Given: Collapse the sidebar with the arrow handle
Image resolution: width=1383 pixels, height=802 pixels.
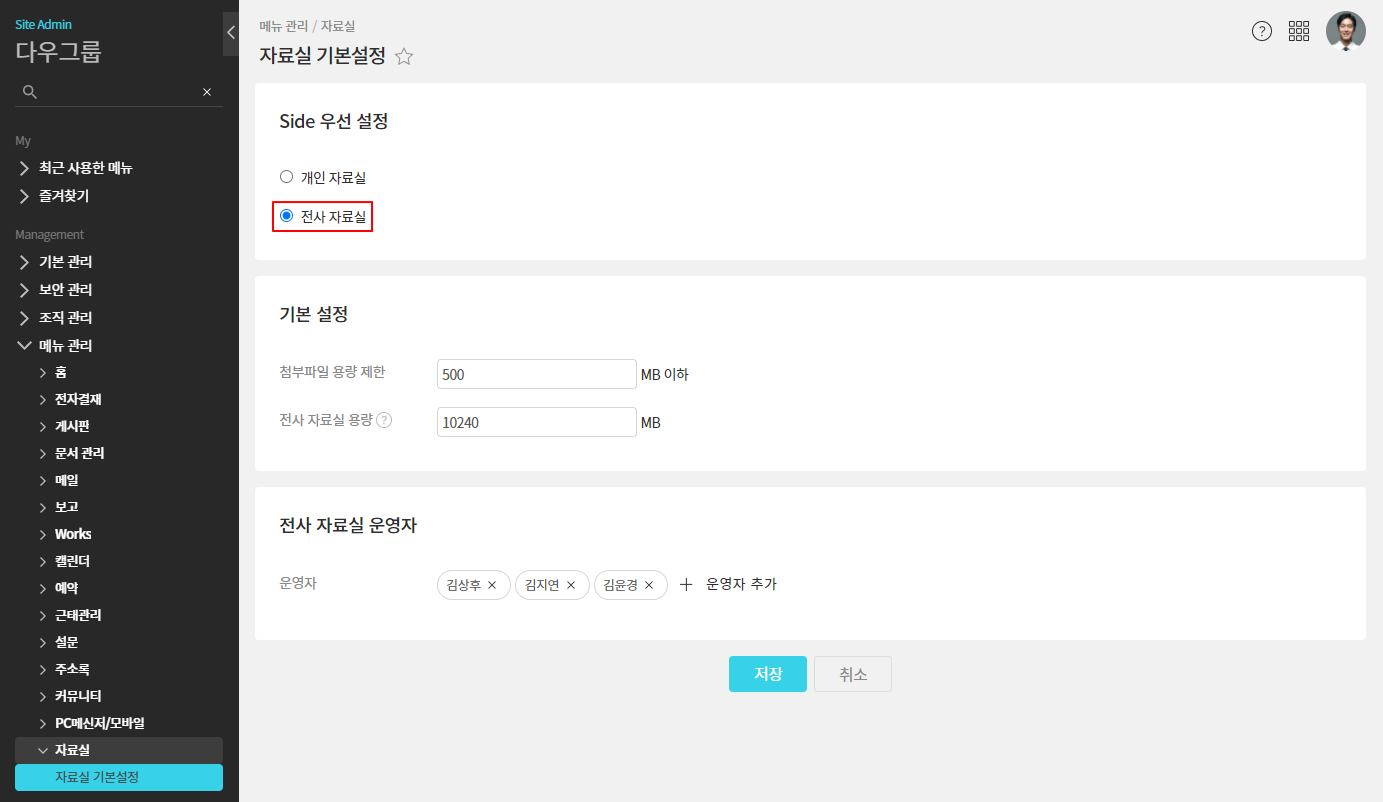Looking at the screenshot, I should pos(231,33).
